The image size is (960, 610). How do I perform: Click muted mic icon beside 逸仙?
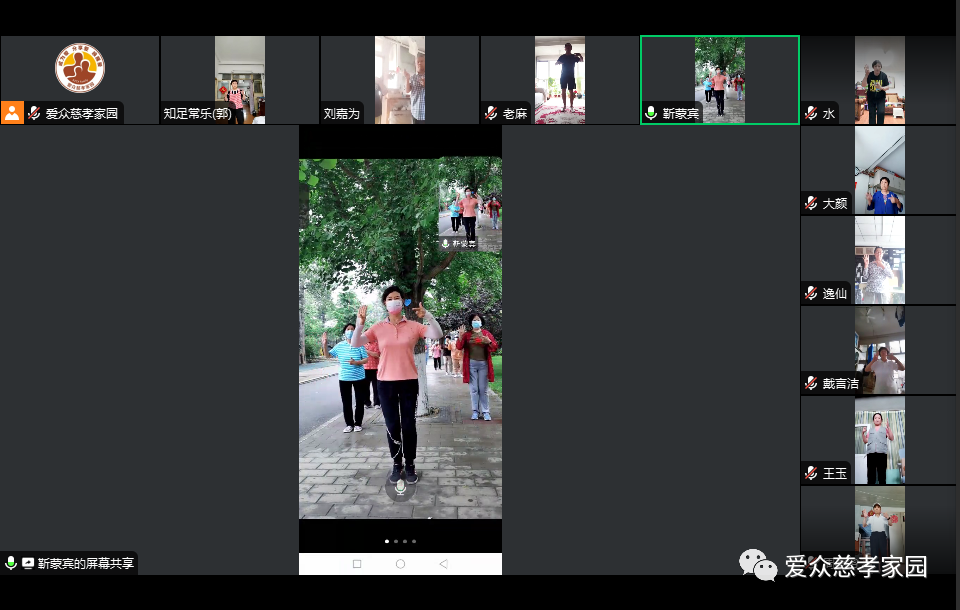tap(811, 293)
